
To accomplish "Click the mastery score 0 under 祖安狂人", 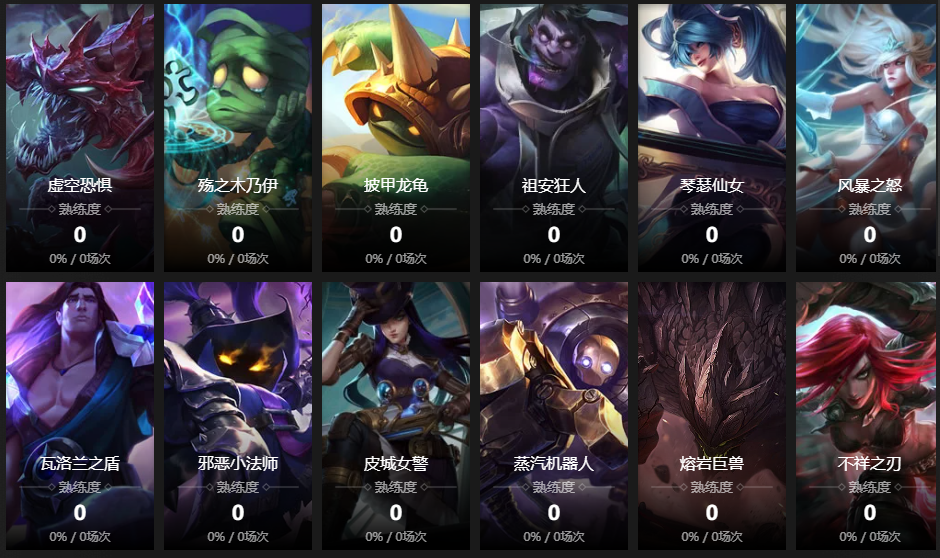I will (554, 234).
